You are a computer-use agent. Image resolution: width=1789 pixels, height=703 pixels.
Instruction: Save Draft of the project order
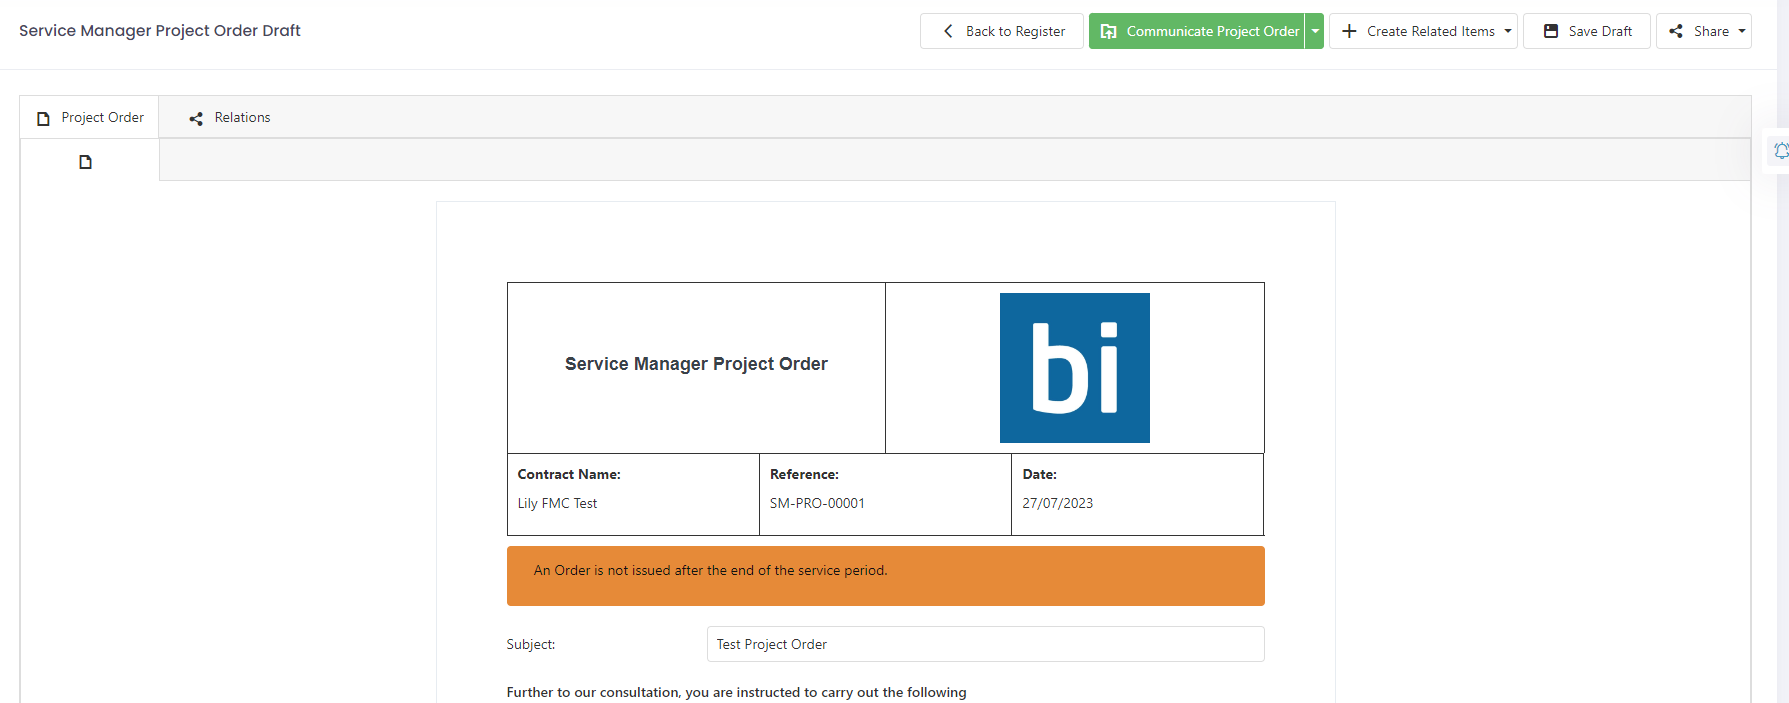[x=1587, y=31]
